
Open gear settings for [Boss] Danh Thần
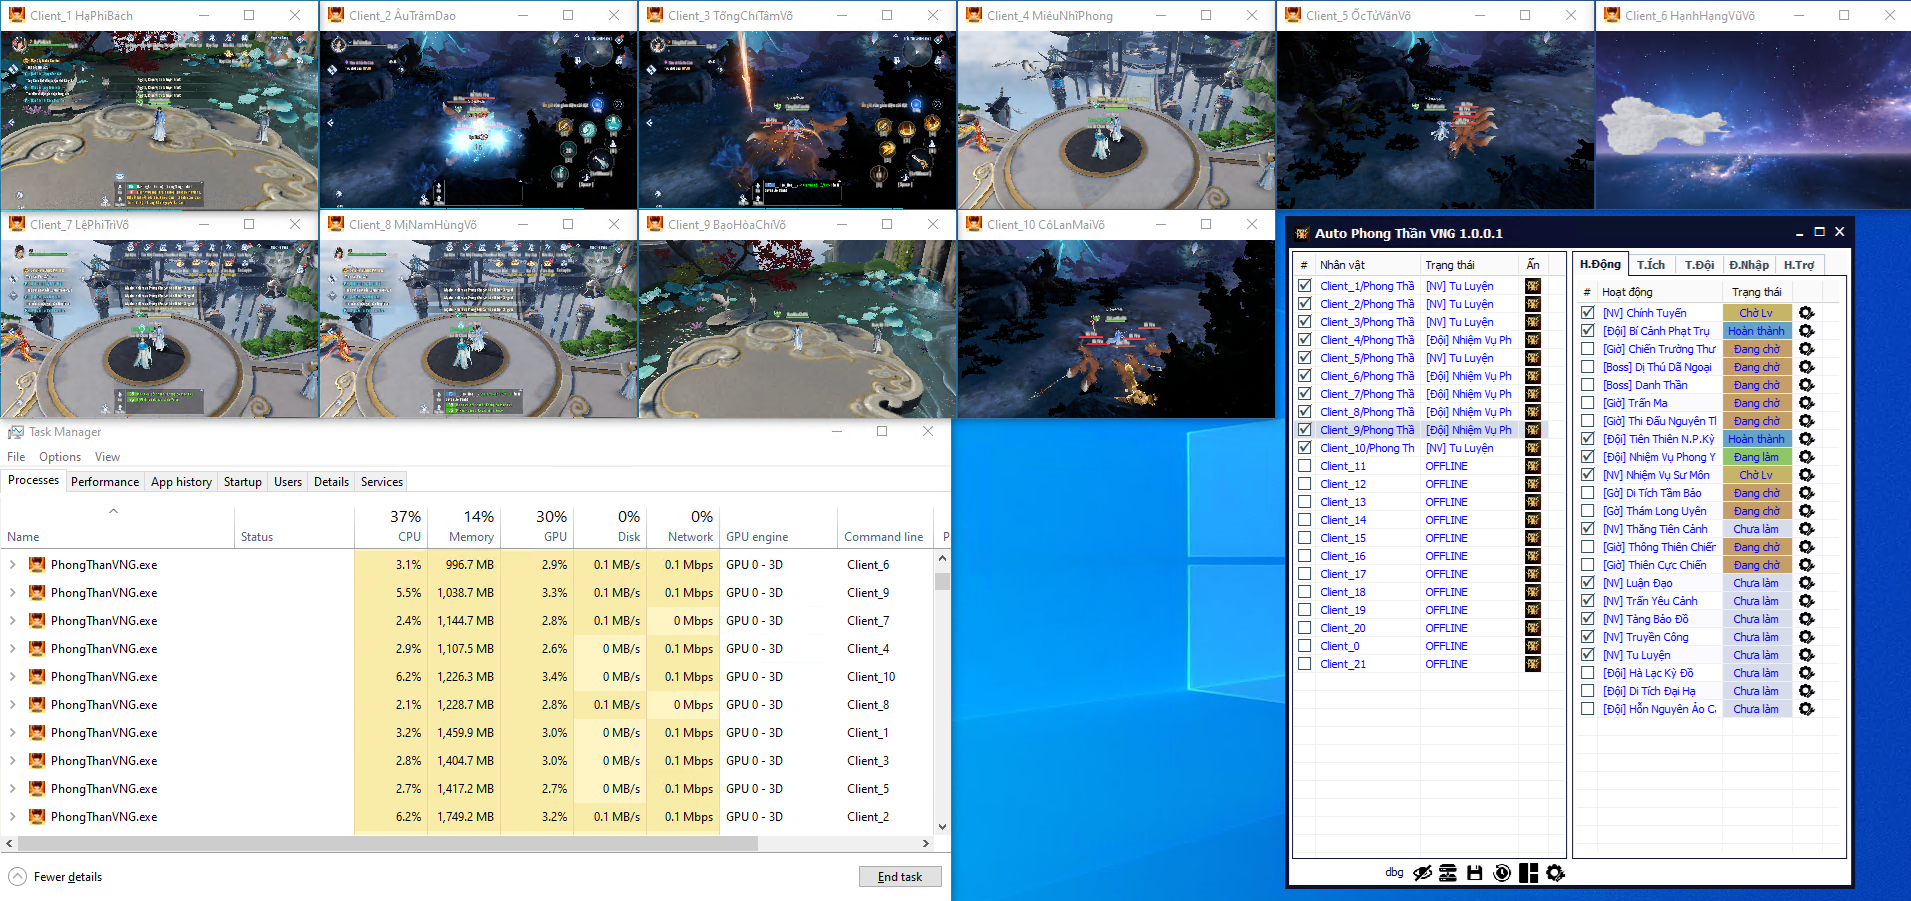pos(1806,385)
